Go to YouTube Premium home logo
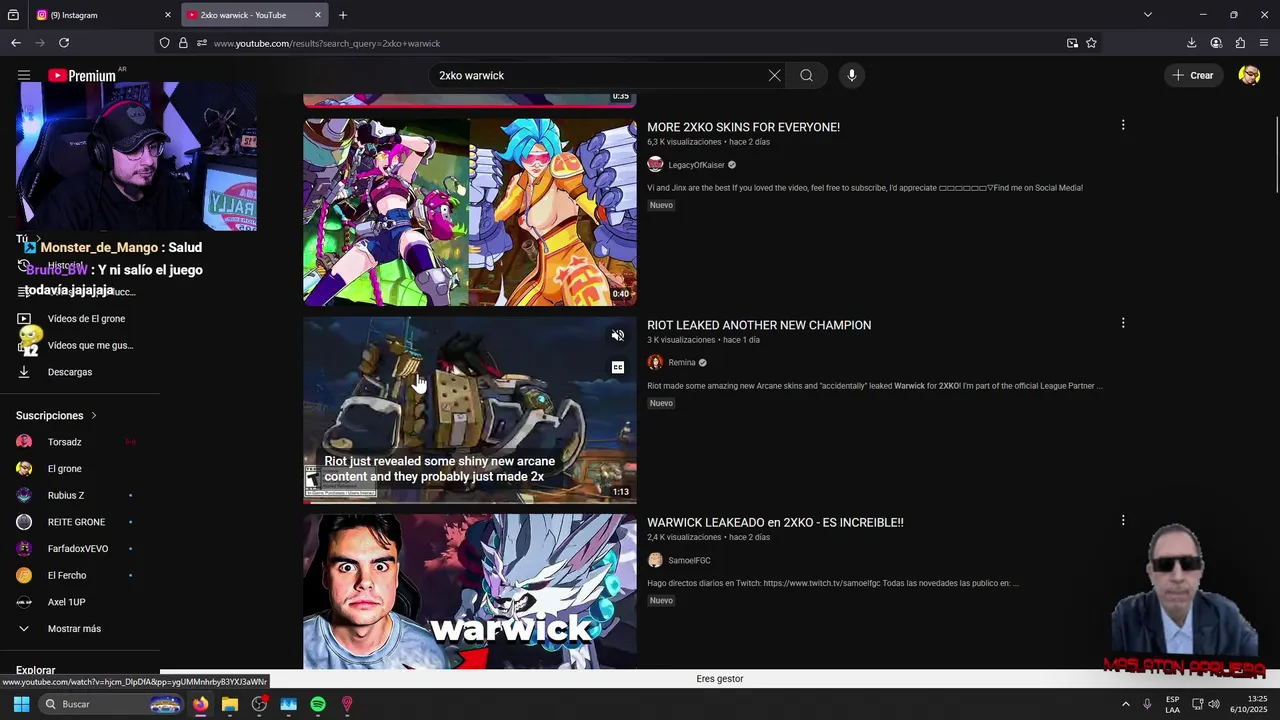 tap(82, 76)
